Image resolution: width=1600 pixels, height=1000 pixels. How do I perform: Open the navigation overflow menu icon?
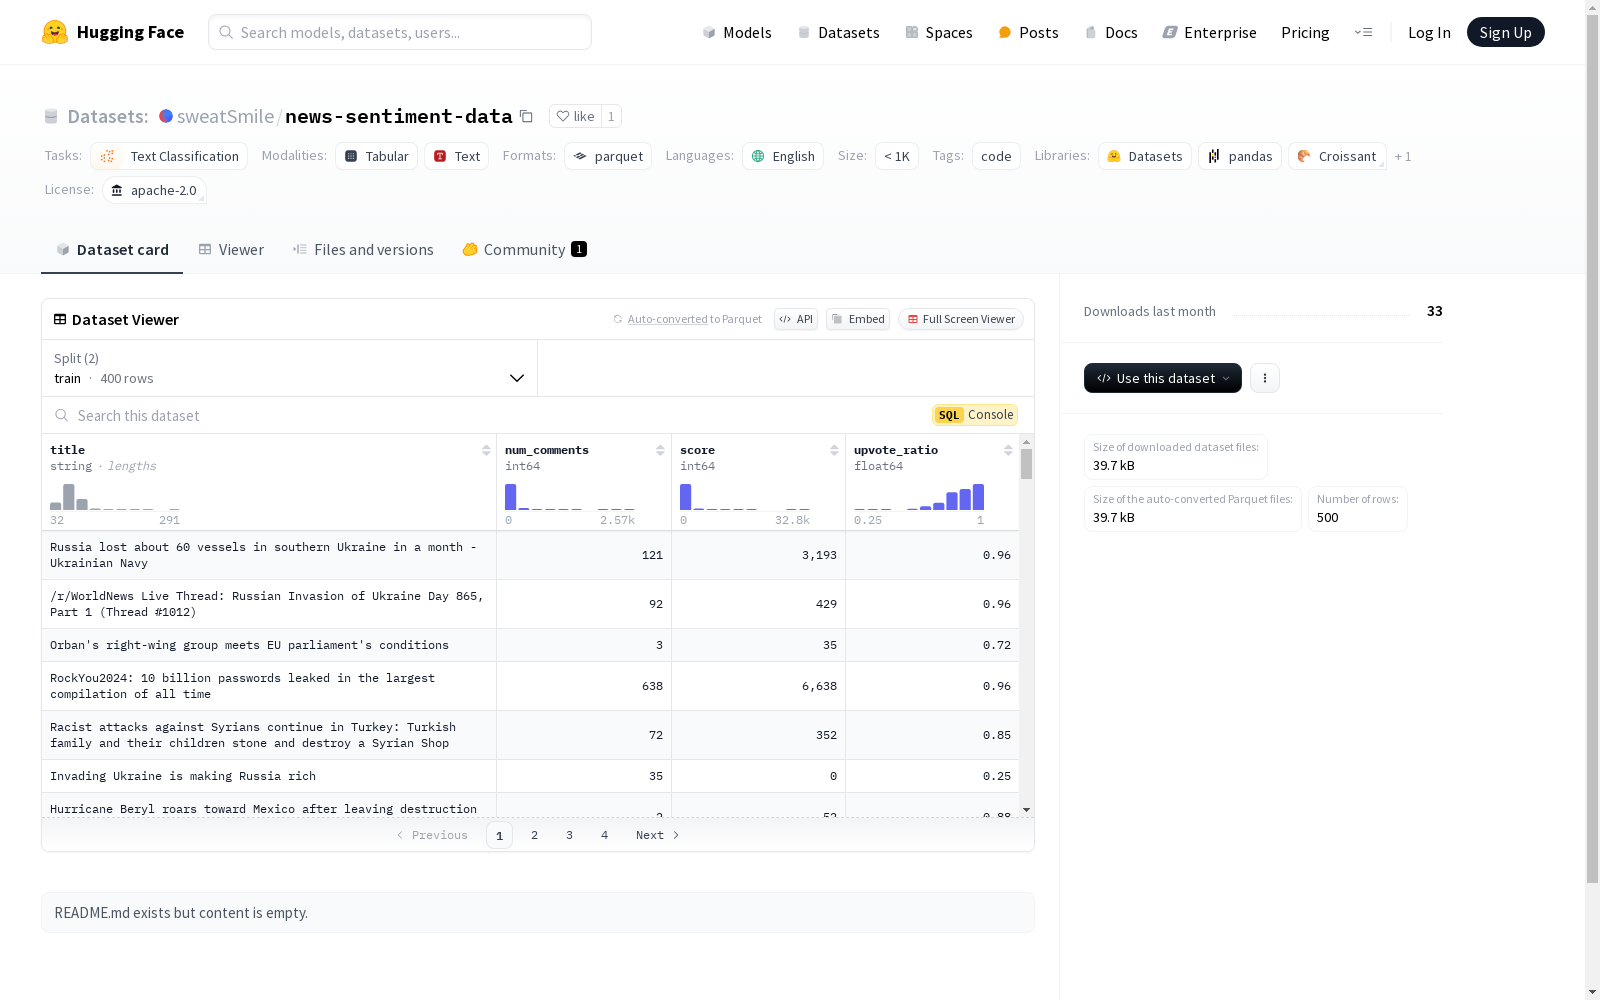pyautogui.click(x=1363, y=32)
